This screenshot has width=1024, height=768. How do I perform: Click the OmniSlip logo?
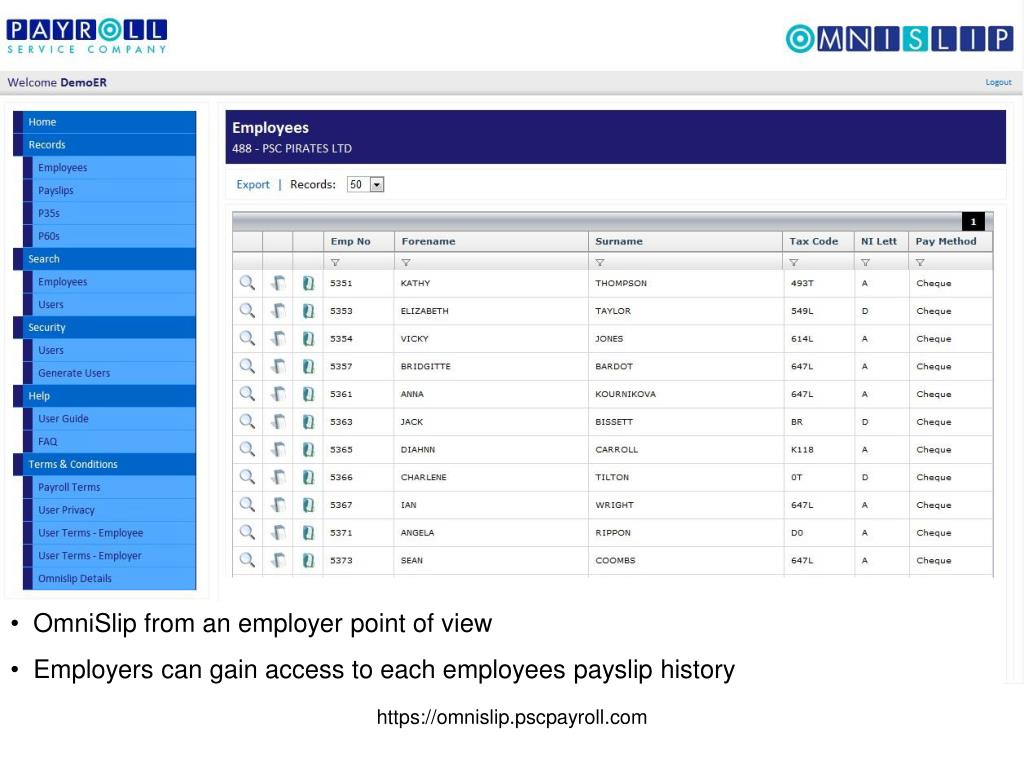tap(899, 39)
